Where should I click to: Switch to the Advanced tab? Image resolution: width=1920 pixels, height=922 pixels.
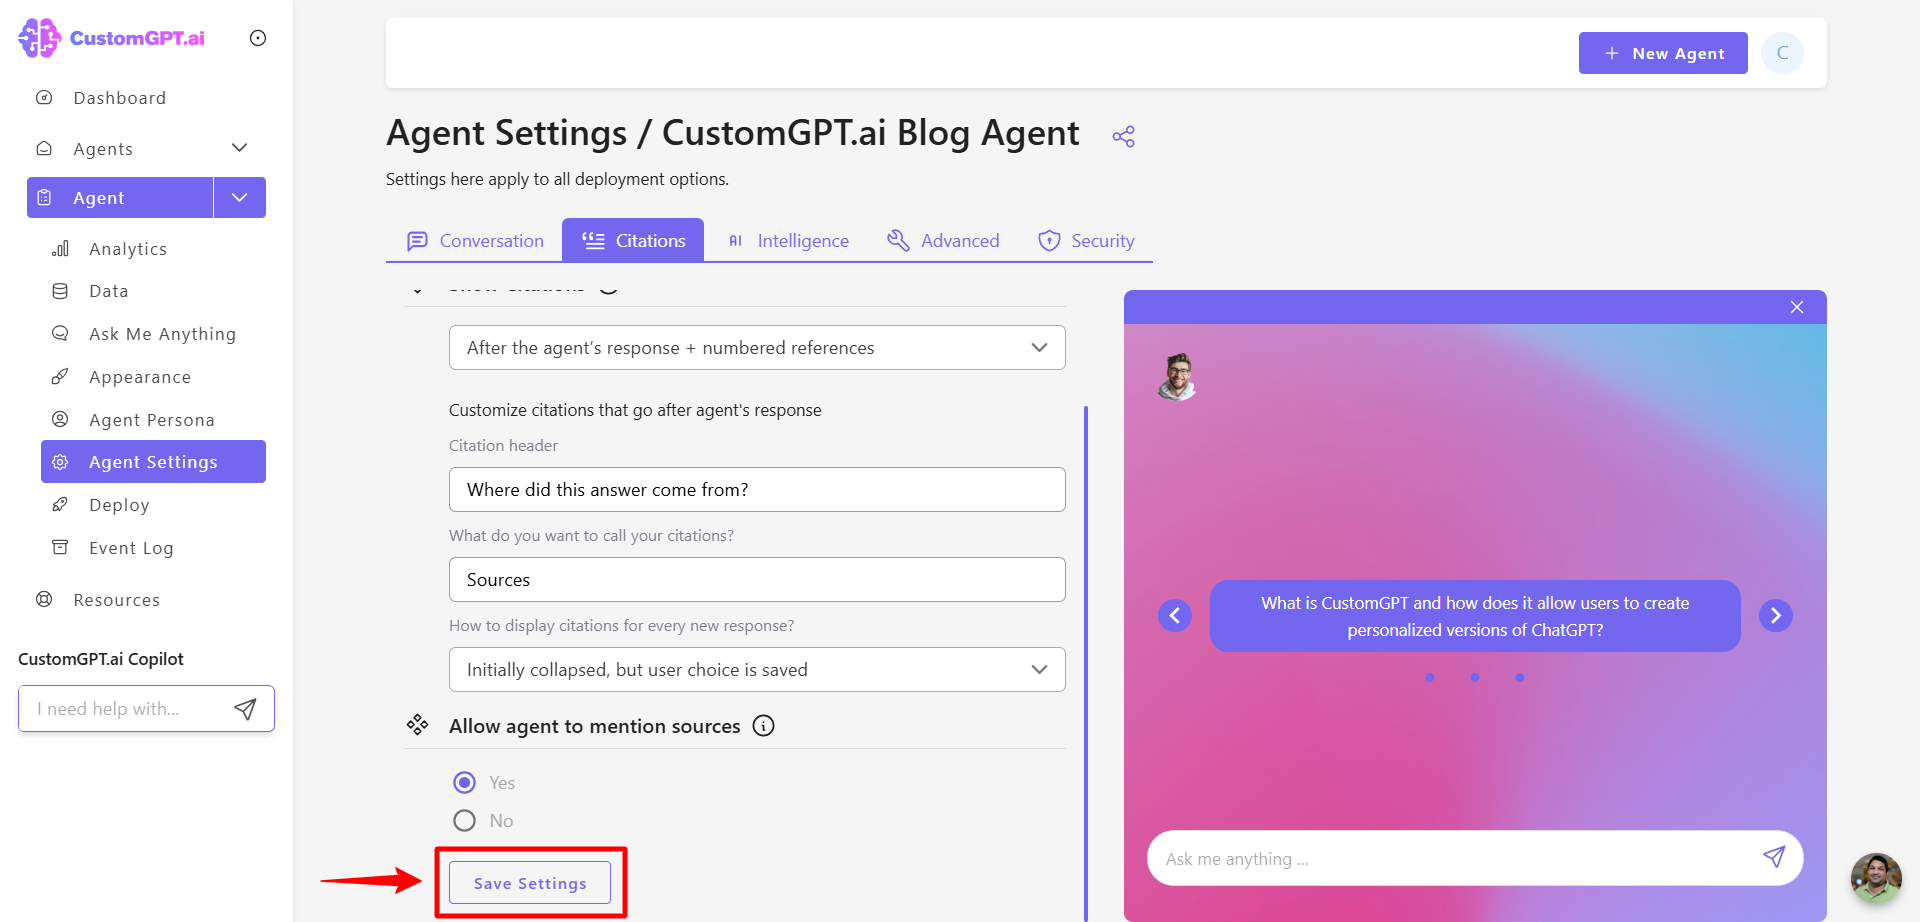pos(943,241)
